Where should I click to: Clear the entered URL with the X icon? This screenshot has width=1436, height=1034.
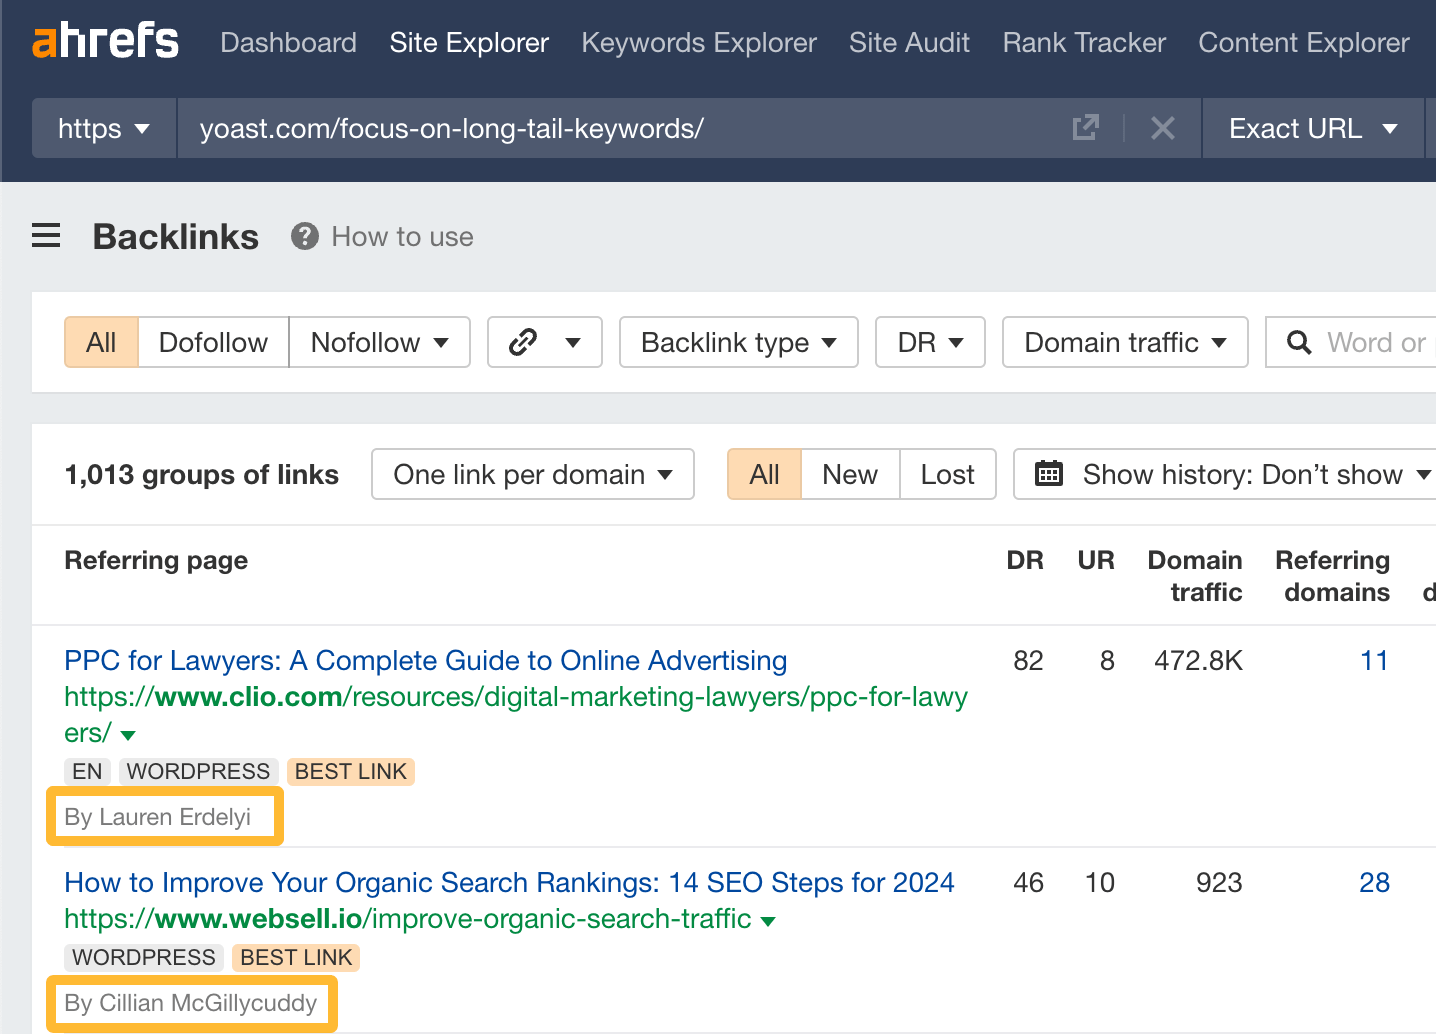pos(1162,128)
